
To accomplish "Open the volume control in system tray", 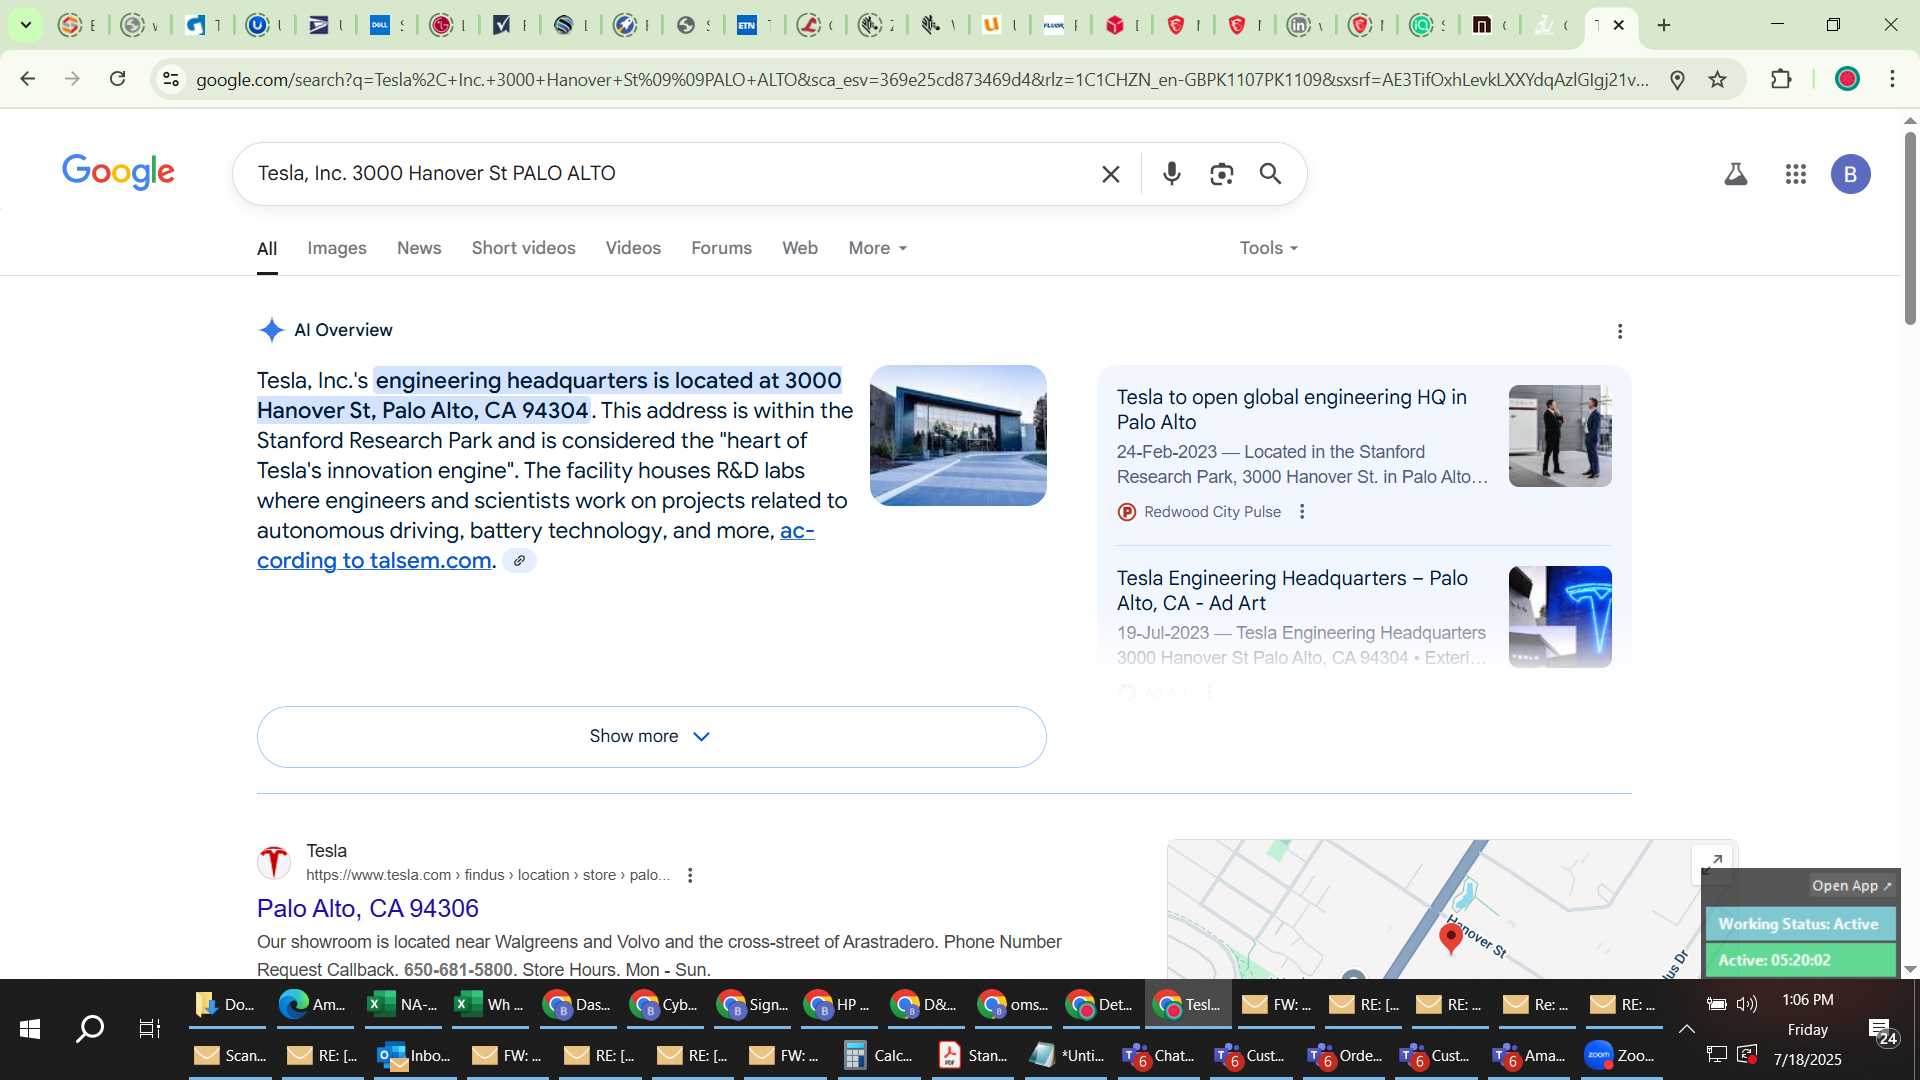I will [1747, 1004].
